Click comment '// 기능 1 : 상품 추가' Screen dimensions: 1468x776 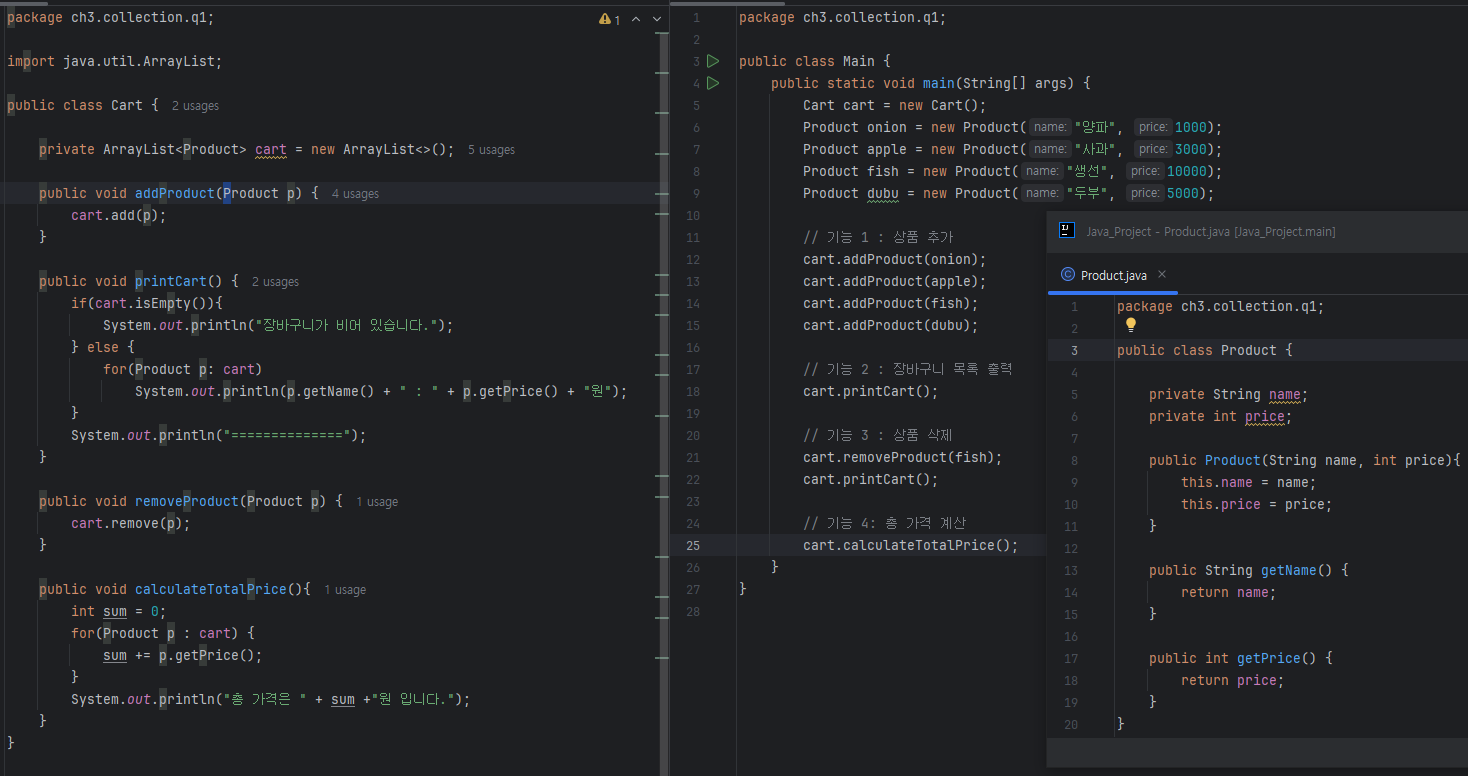[878, 237]
